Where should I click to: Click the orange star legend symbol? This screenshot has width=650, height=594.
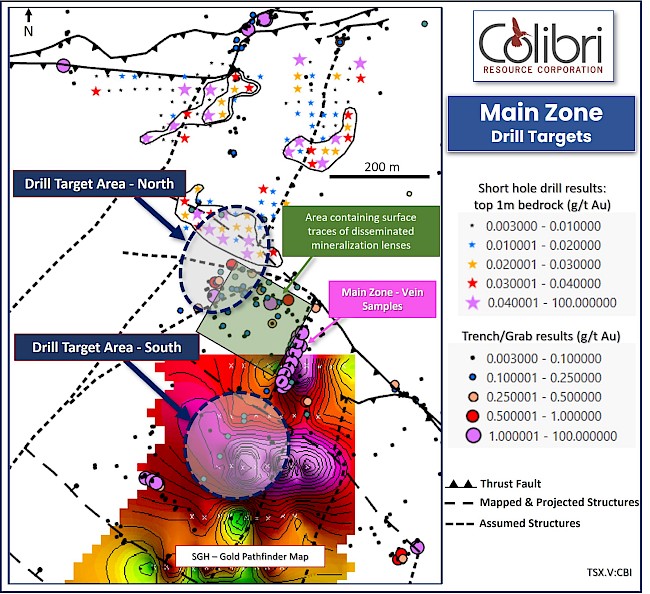[472, 264]
